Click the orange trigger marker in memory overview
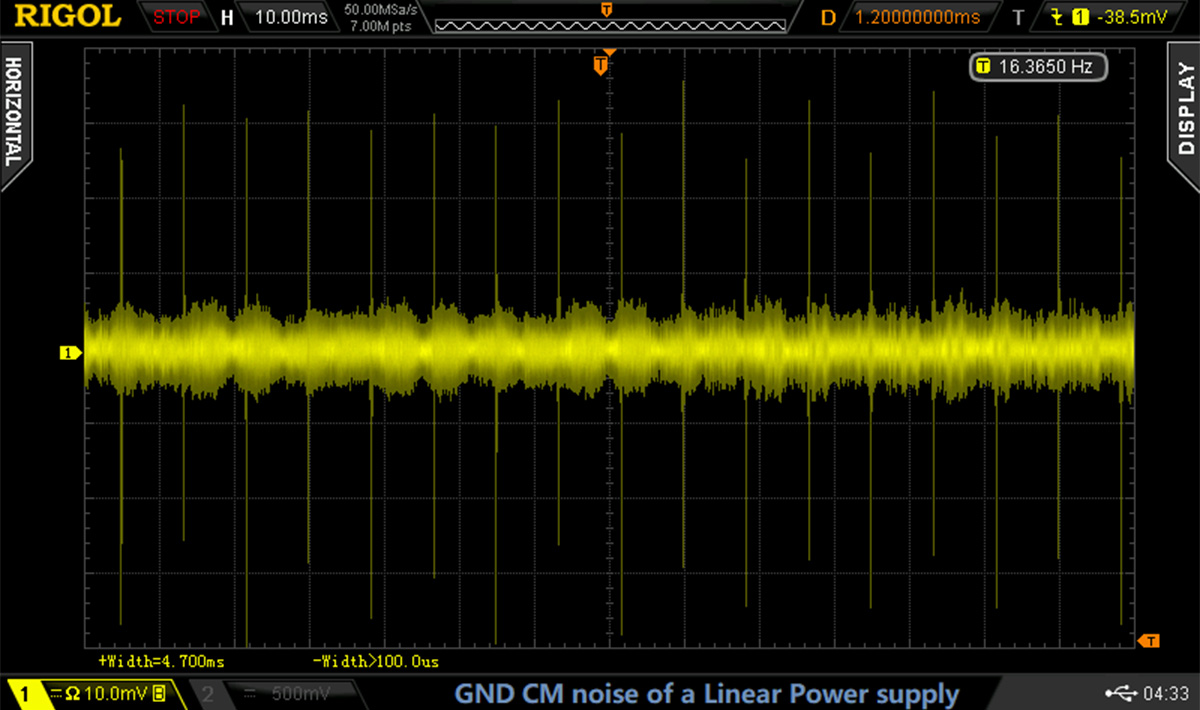The width and height of the screenshot is (1200, 710). tap(606, 9)
